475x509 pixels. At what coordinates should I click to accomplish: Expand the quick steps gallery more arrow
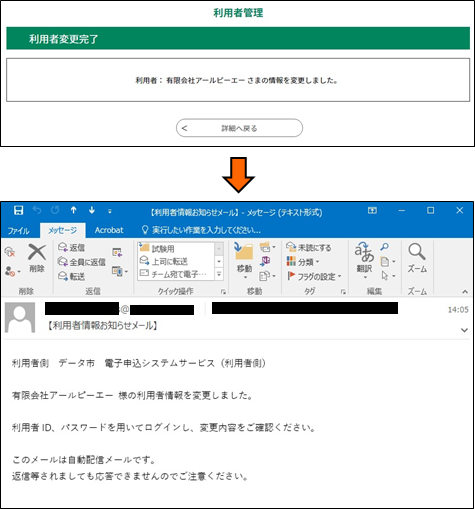coord(219,274)
